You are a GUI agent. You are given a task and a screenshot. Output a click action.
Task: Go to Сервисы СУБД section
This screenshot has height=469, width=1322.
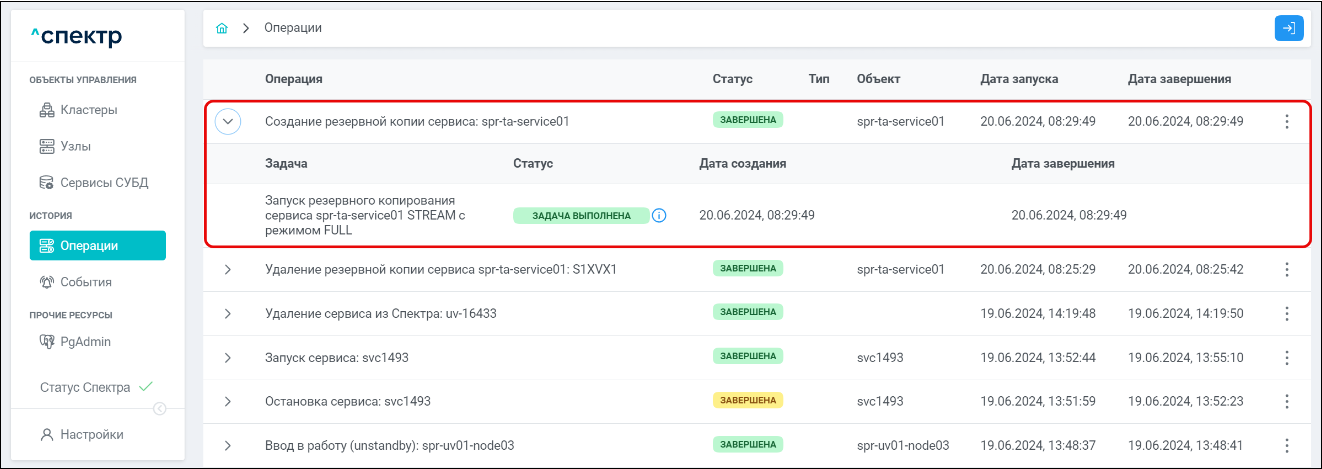pos(96,182)
